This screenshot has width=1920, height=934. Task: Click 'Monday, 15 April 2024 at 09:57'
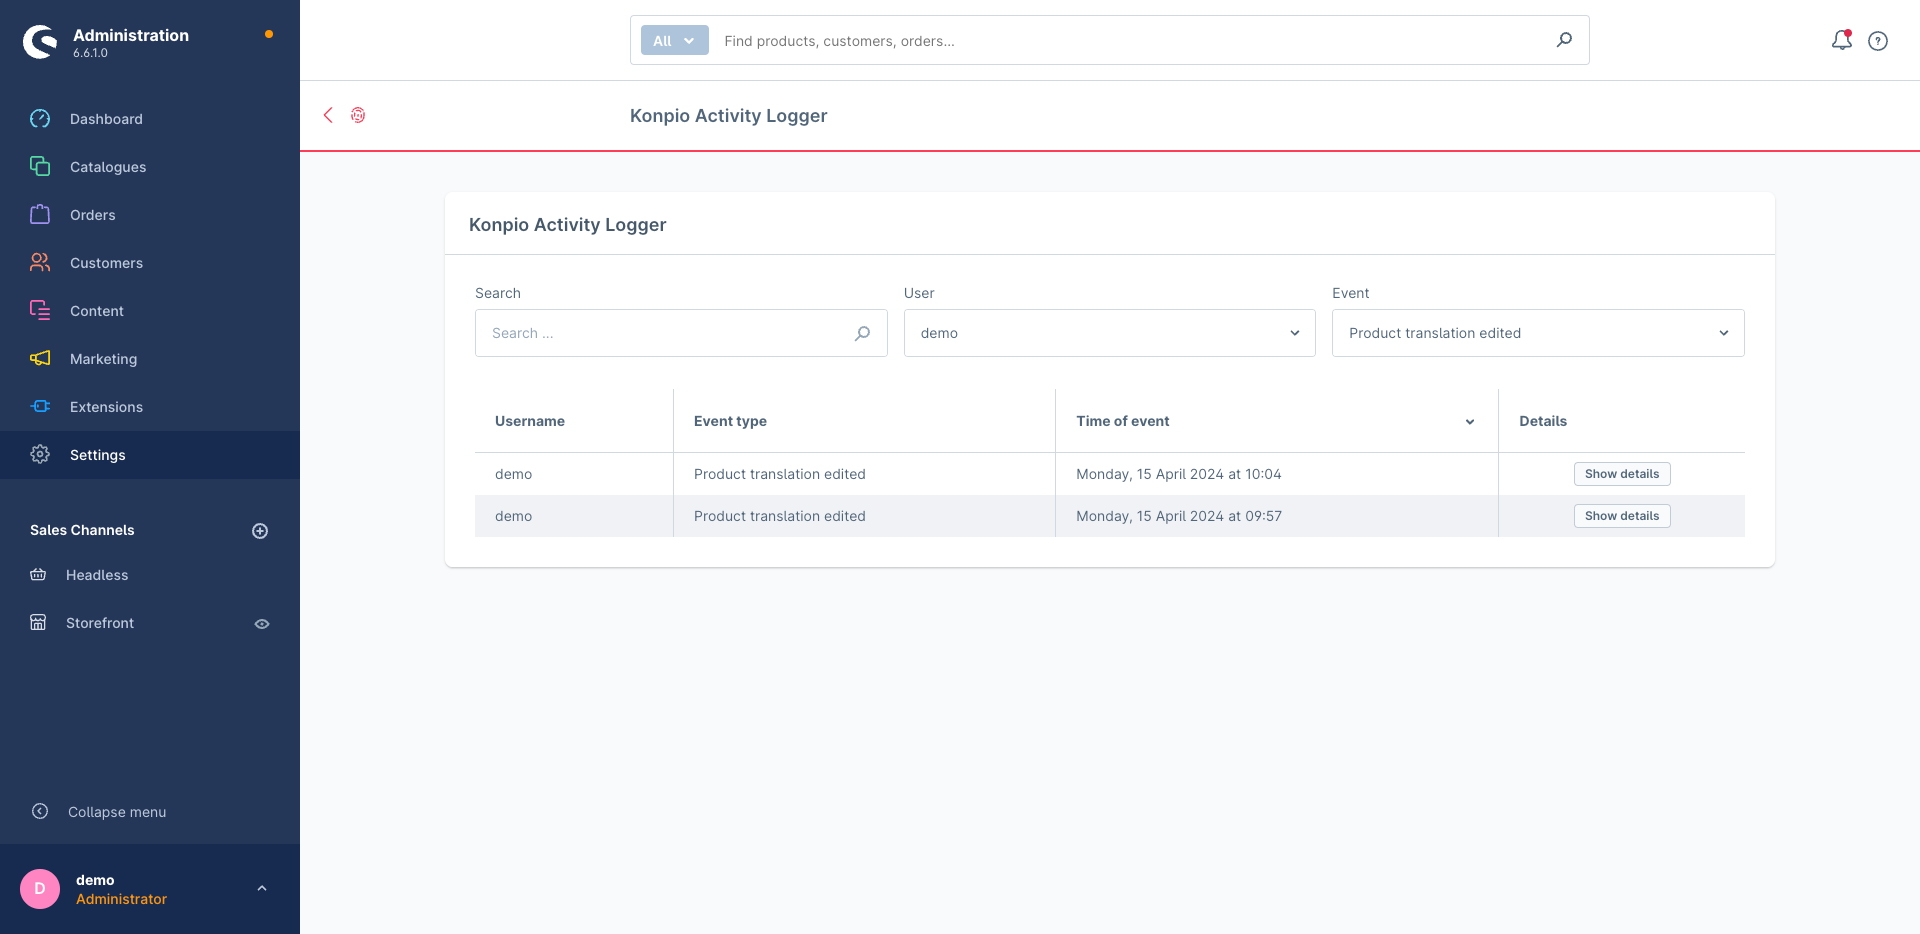pyautogui.click(x=1178, y=516)
